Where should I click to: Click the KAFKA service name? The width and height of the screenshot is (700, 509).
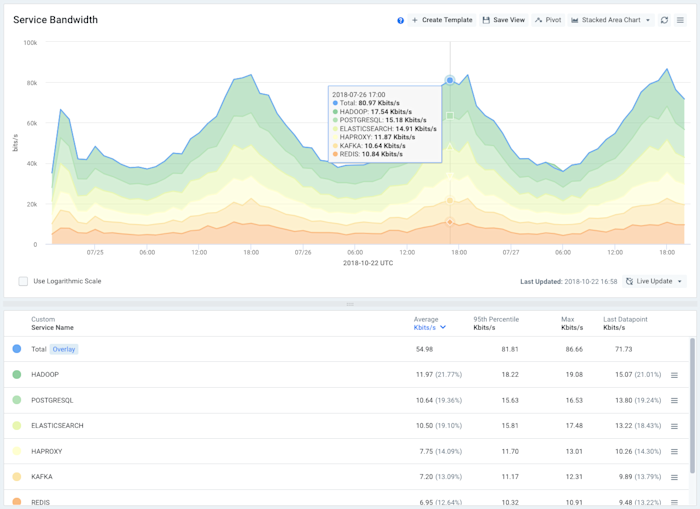tap(42, 477)
